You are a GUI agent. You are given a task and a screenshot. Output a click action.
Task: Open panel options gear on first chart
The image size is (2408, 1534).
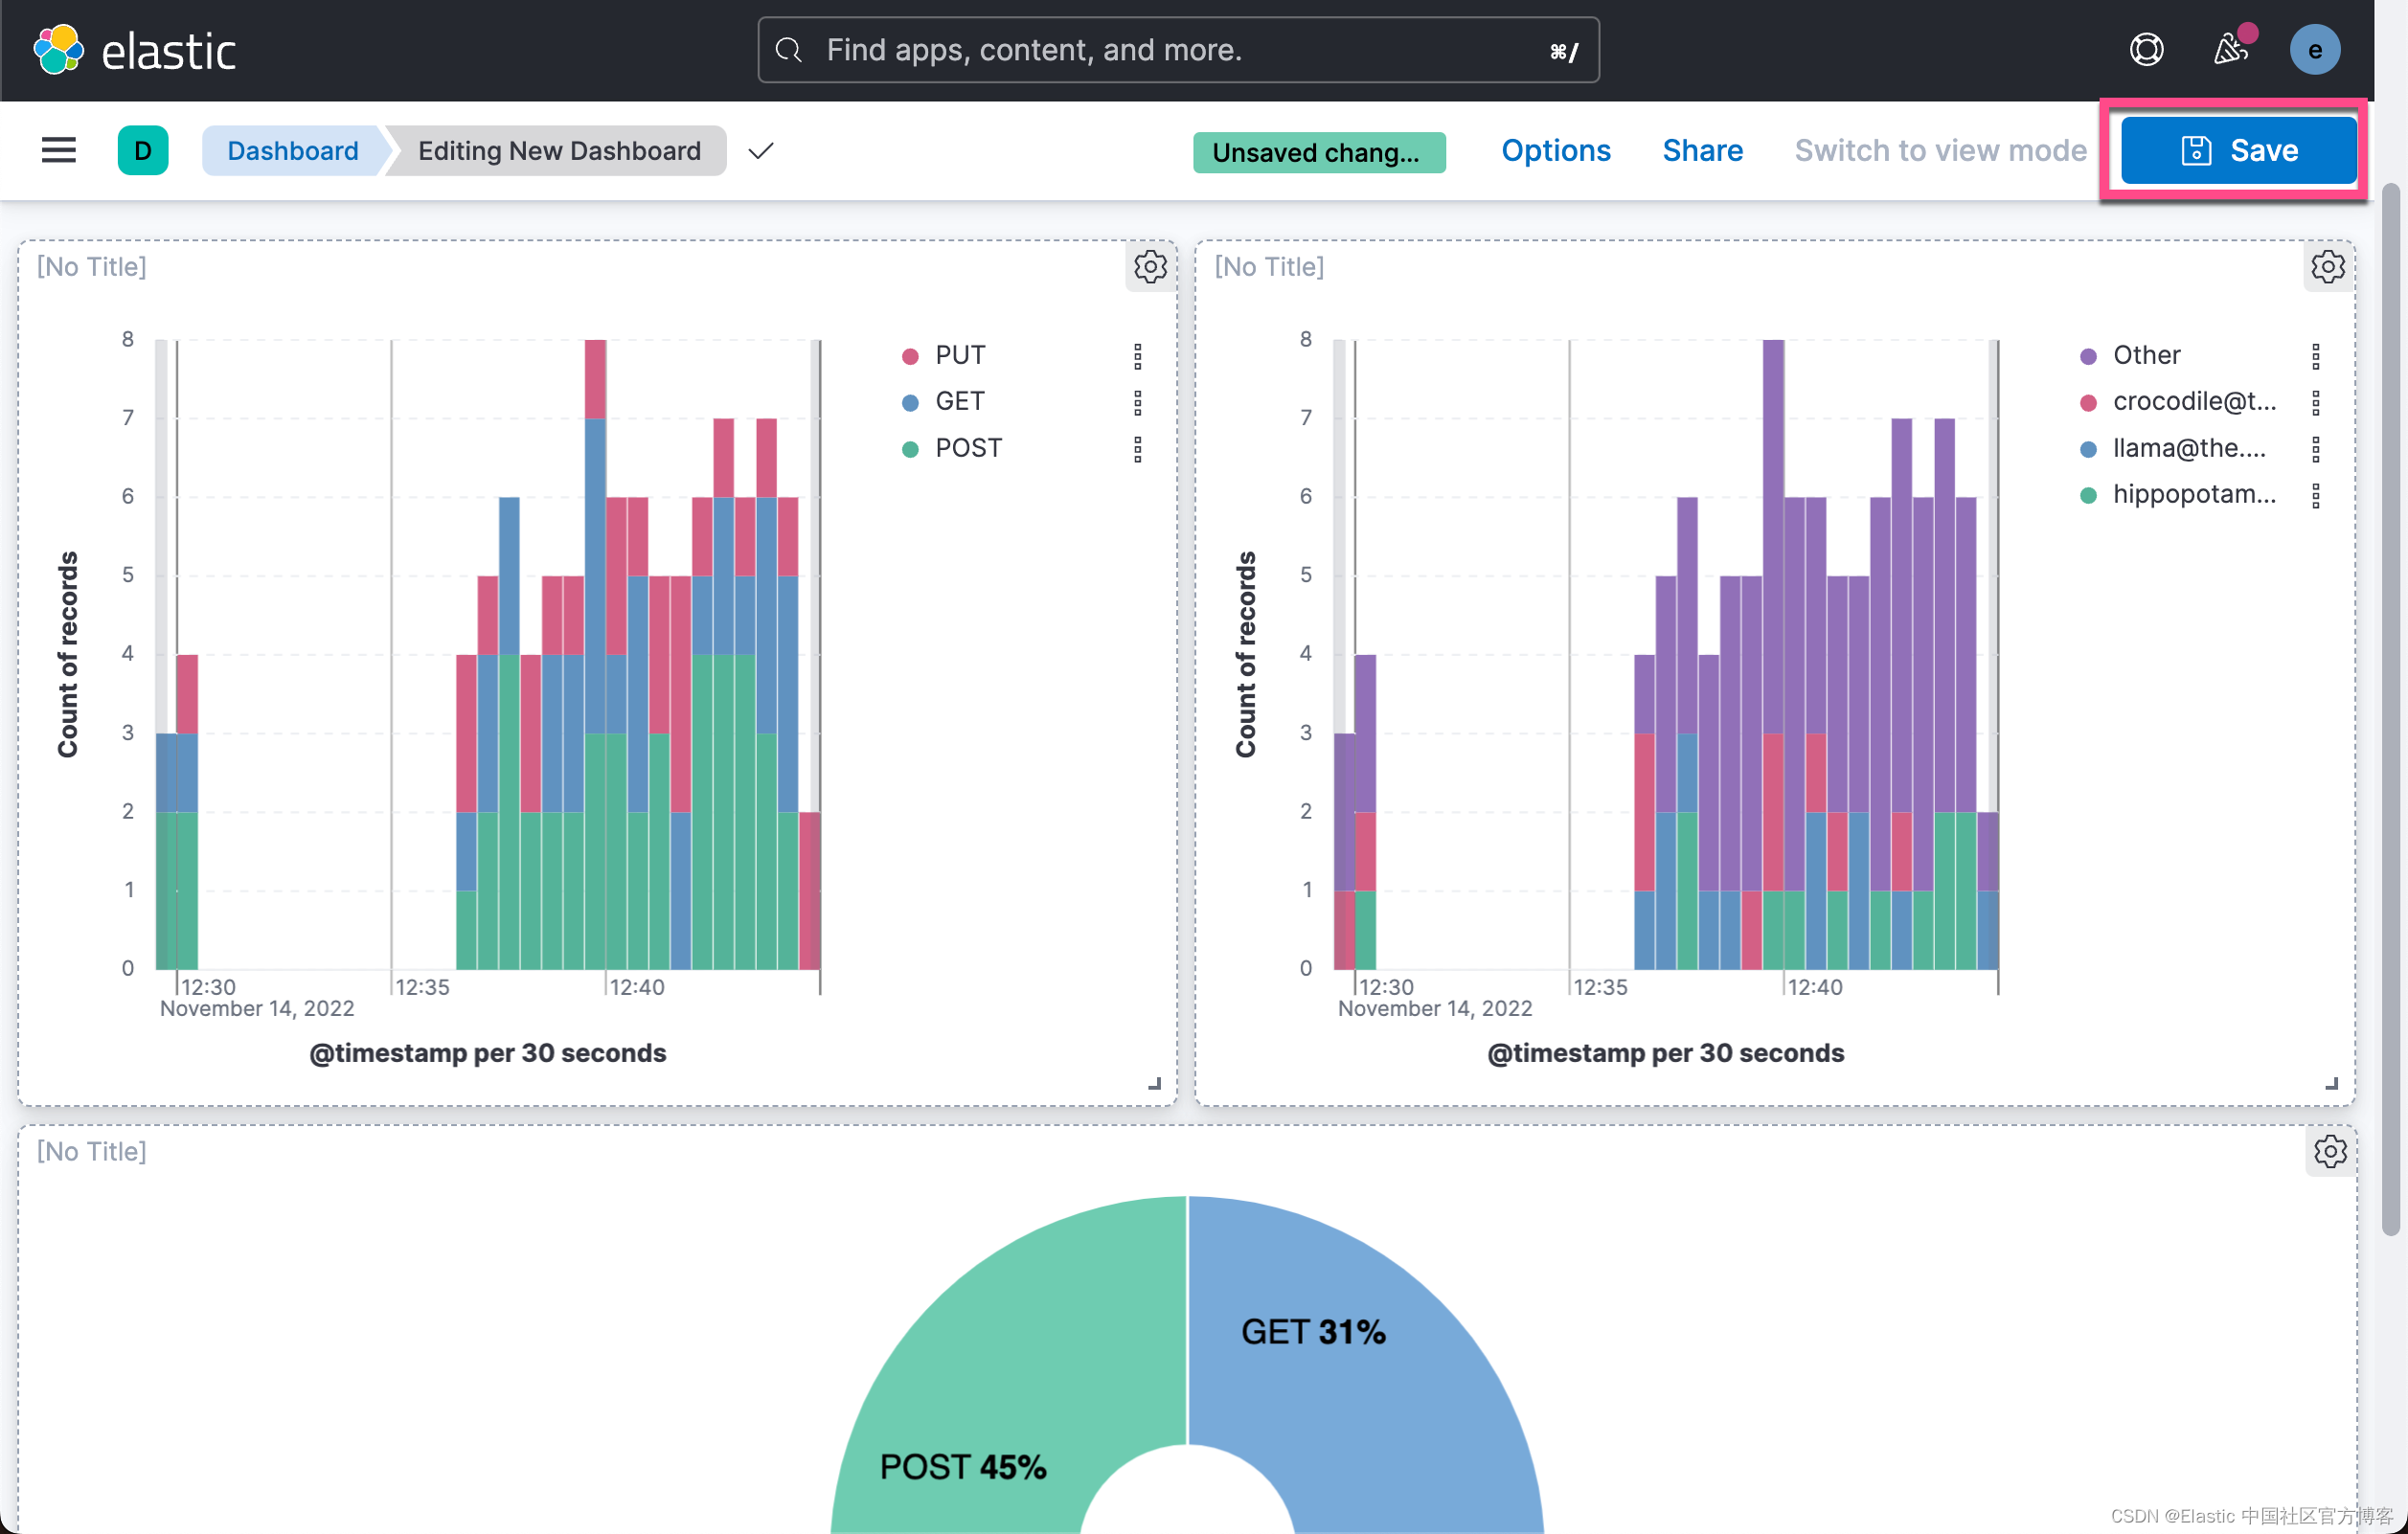pyautogui.click(x=1150, y=267)
